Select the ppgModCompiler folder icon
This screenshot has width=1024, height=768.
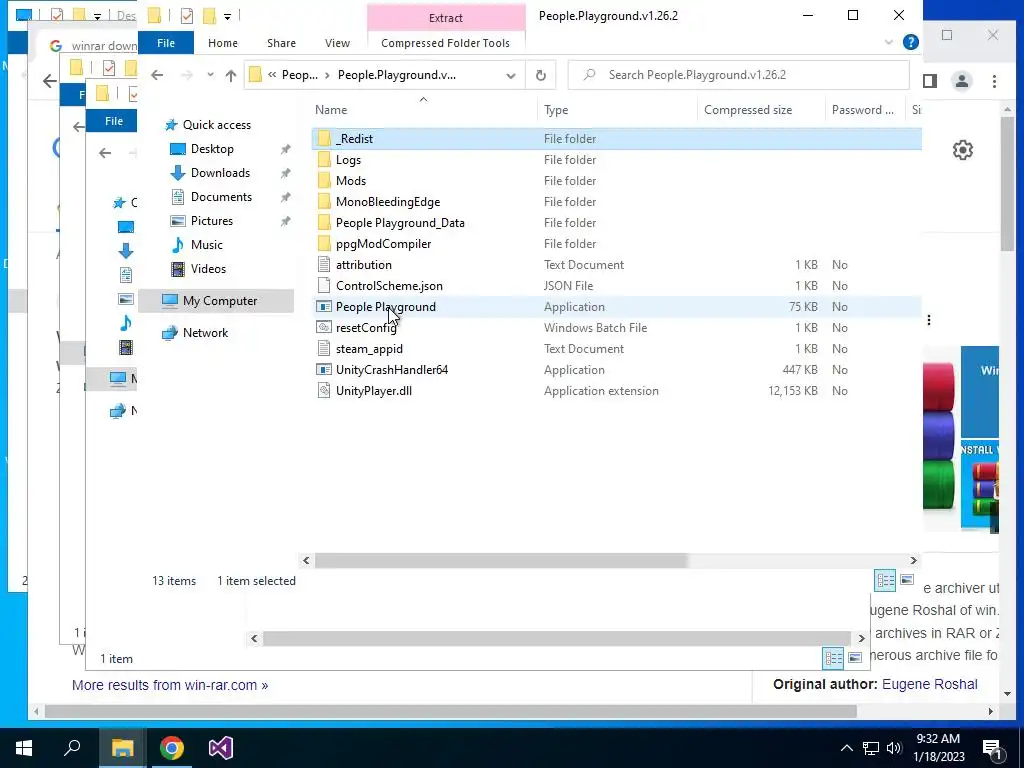pos(324,244)
